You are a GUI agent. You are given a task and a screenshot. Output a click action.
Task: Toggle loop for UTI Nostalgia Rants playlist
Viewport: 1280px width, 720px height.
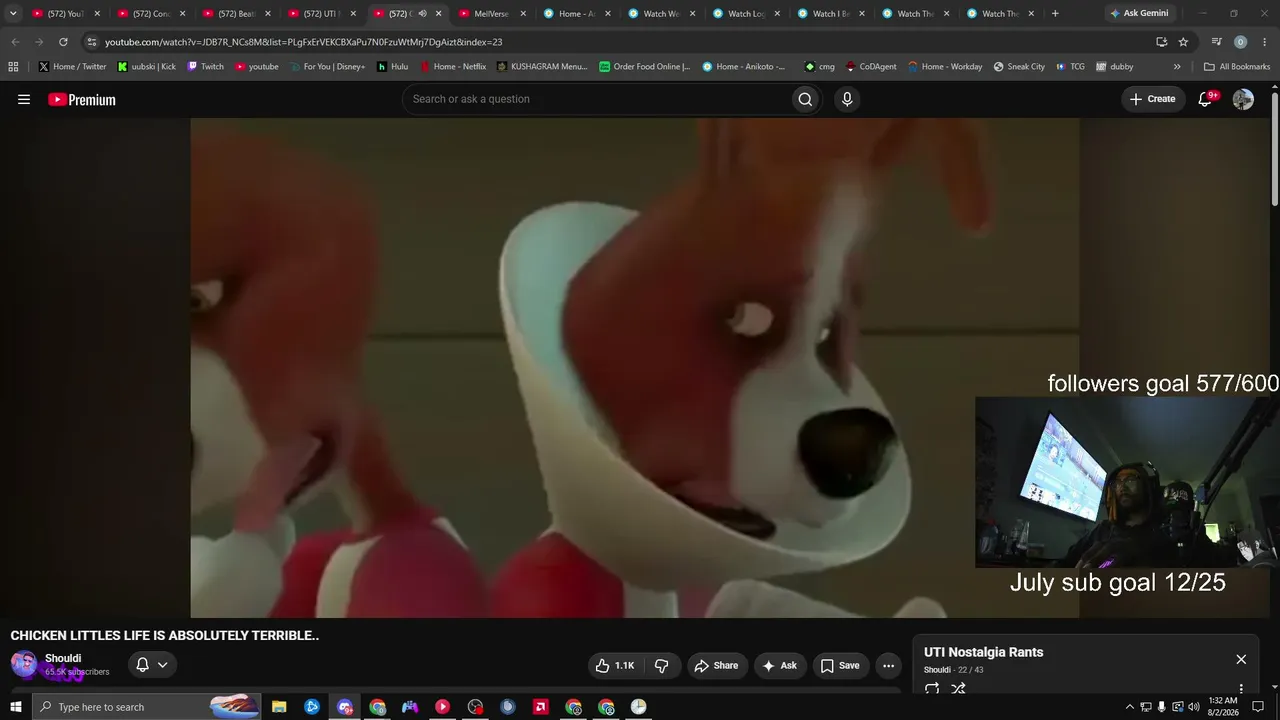pyautogui.click(x=932, y=689)
